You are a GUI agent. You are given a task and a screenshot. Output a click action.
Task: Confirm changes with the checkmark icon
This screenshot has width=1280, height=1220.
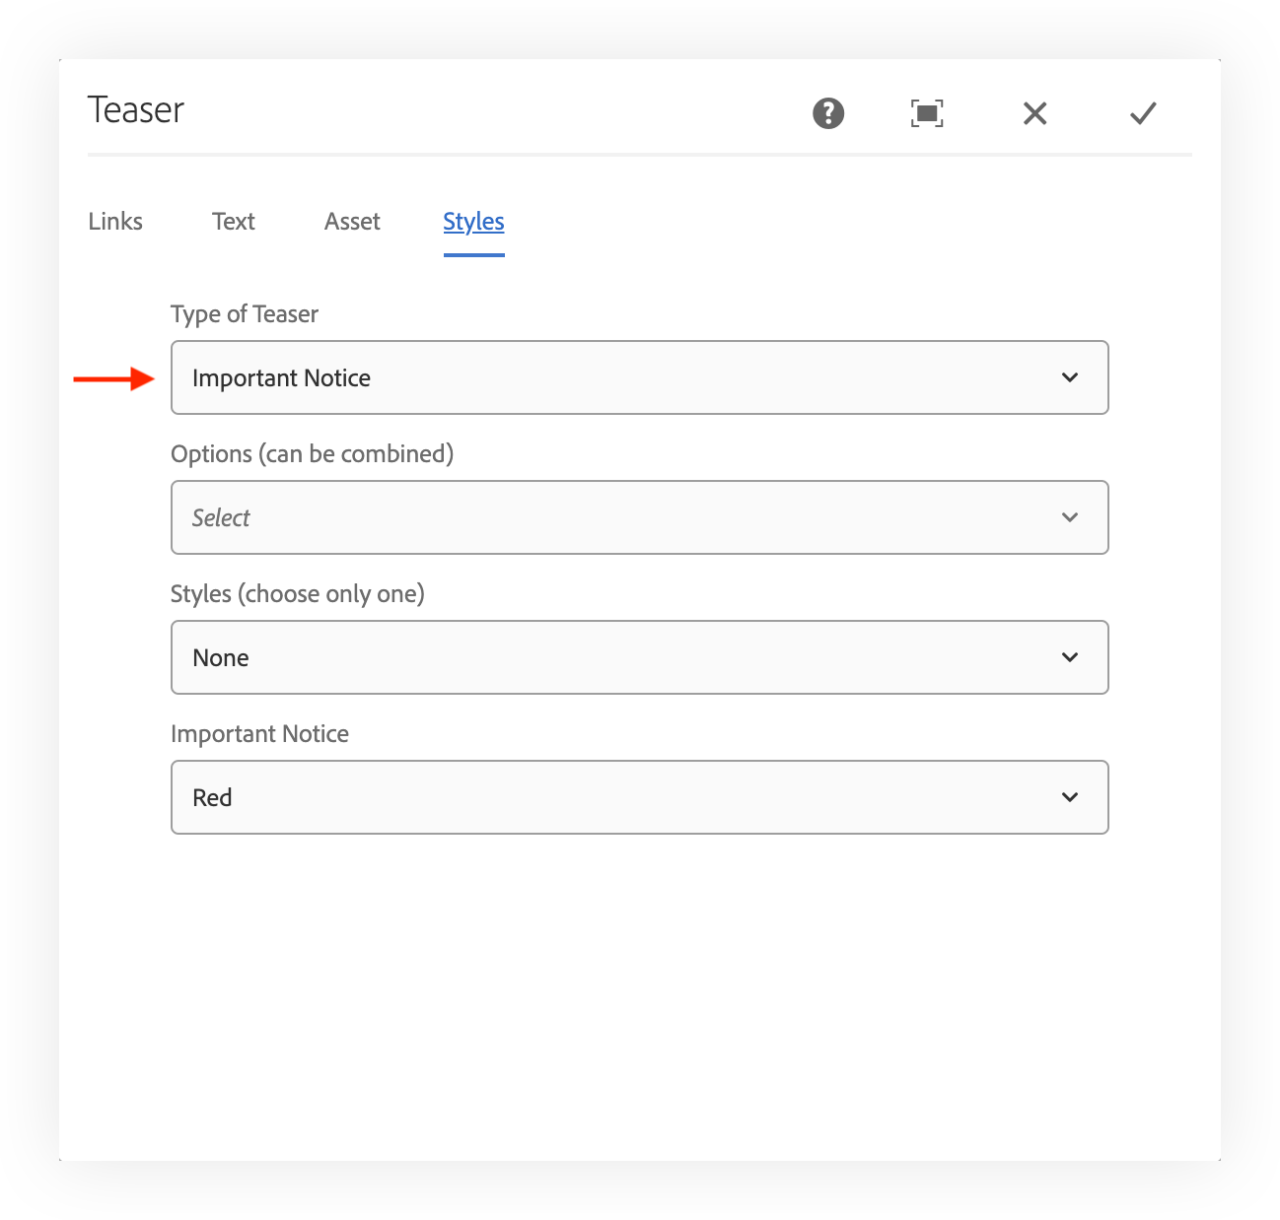click(x=1143, y=113)
